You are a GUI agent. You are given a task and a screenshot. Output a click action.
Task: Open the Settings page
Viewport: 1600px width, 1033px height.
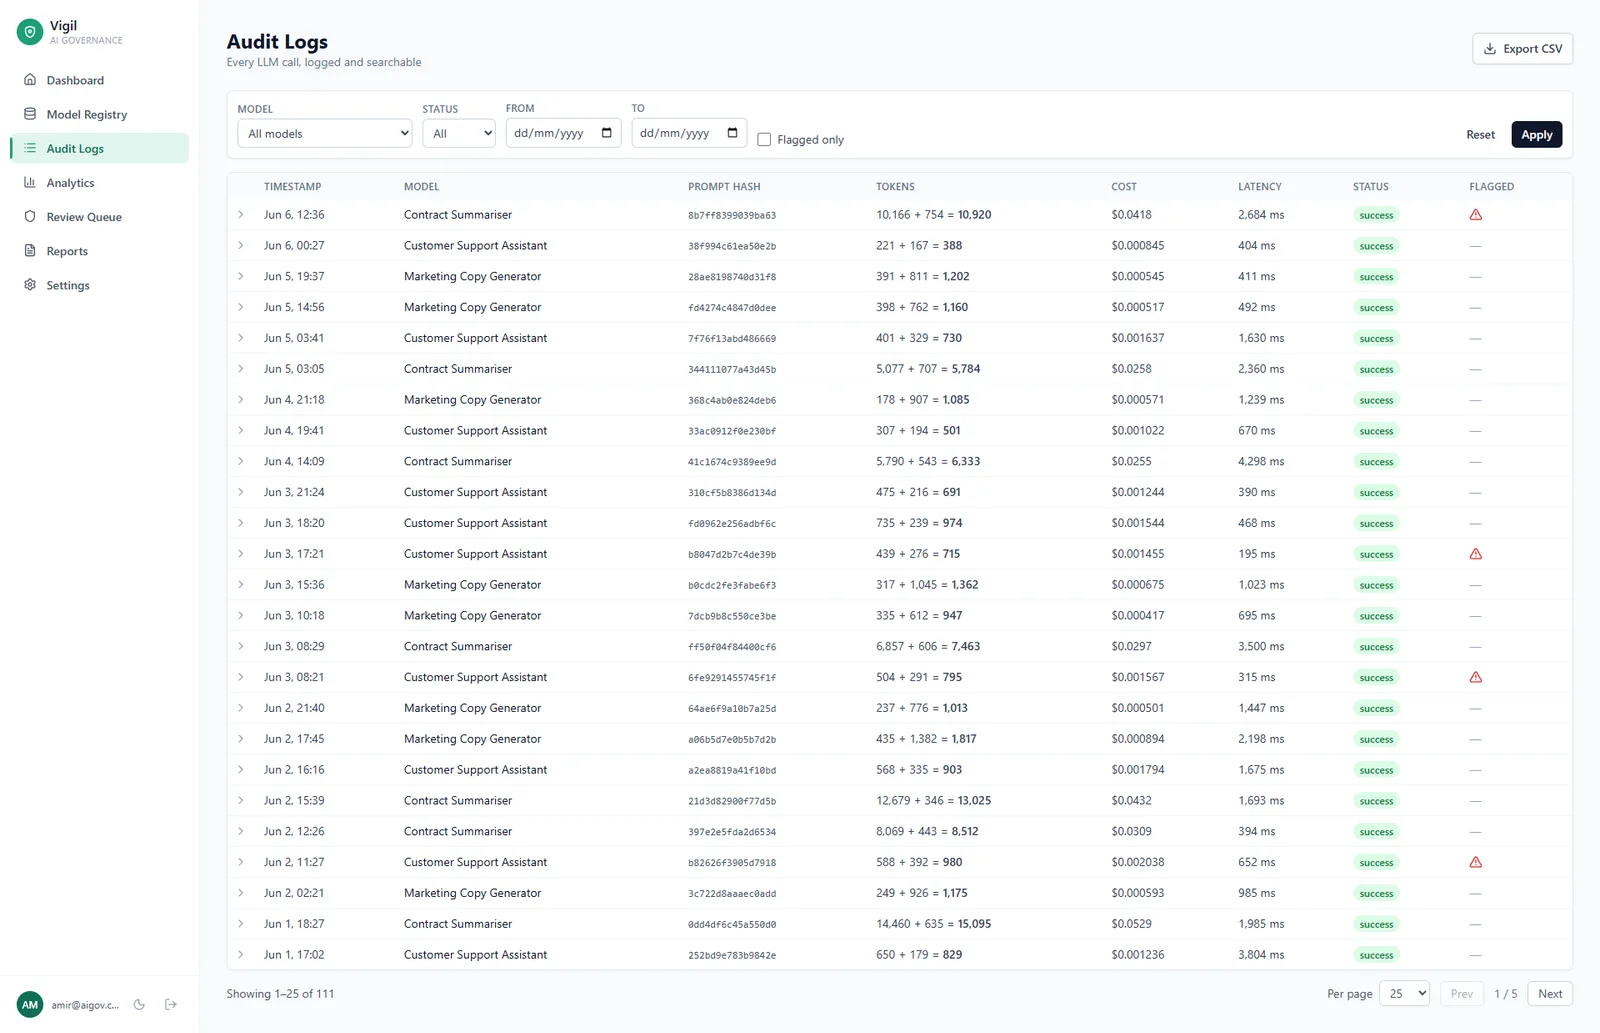point(99,285)
